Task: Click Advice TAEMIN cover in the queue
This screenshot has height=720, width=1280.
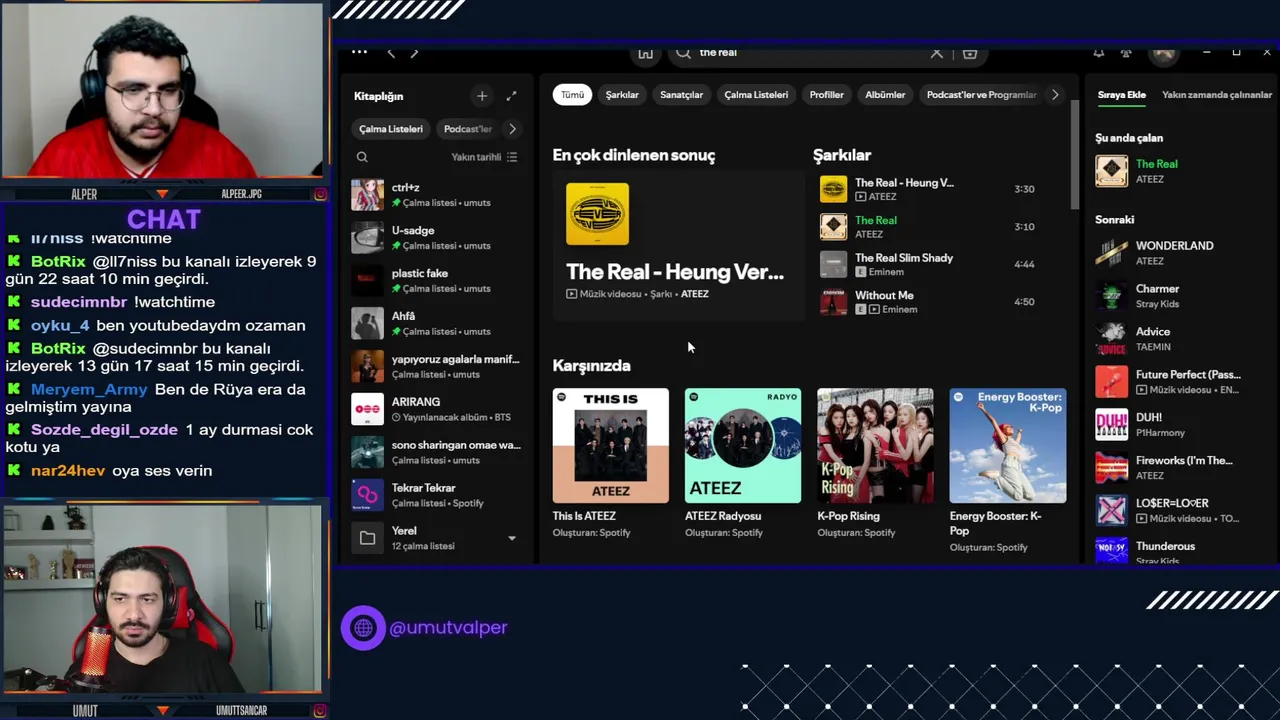Action: coord(1111,339)
